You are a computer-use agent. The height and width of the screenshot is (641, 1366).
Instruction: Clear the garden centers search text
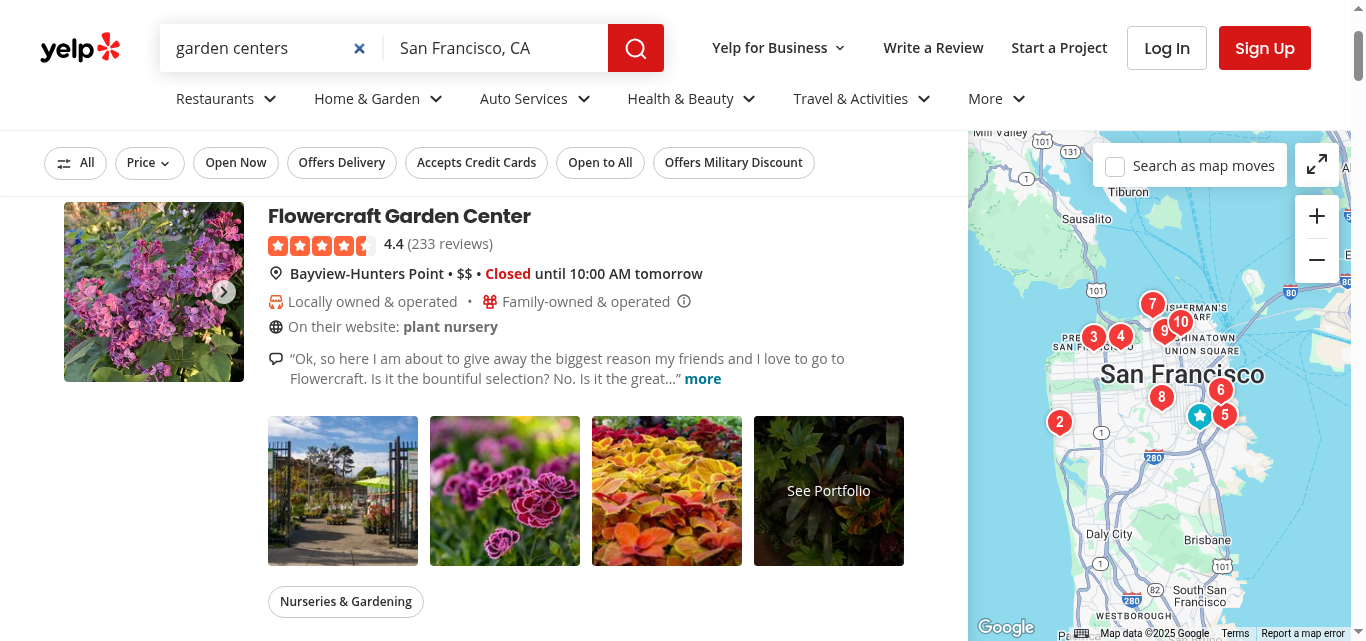pyautogui.click(x=360, y=48)
